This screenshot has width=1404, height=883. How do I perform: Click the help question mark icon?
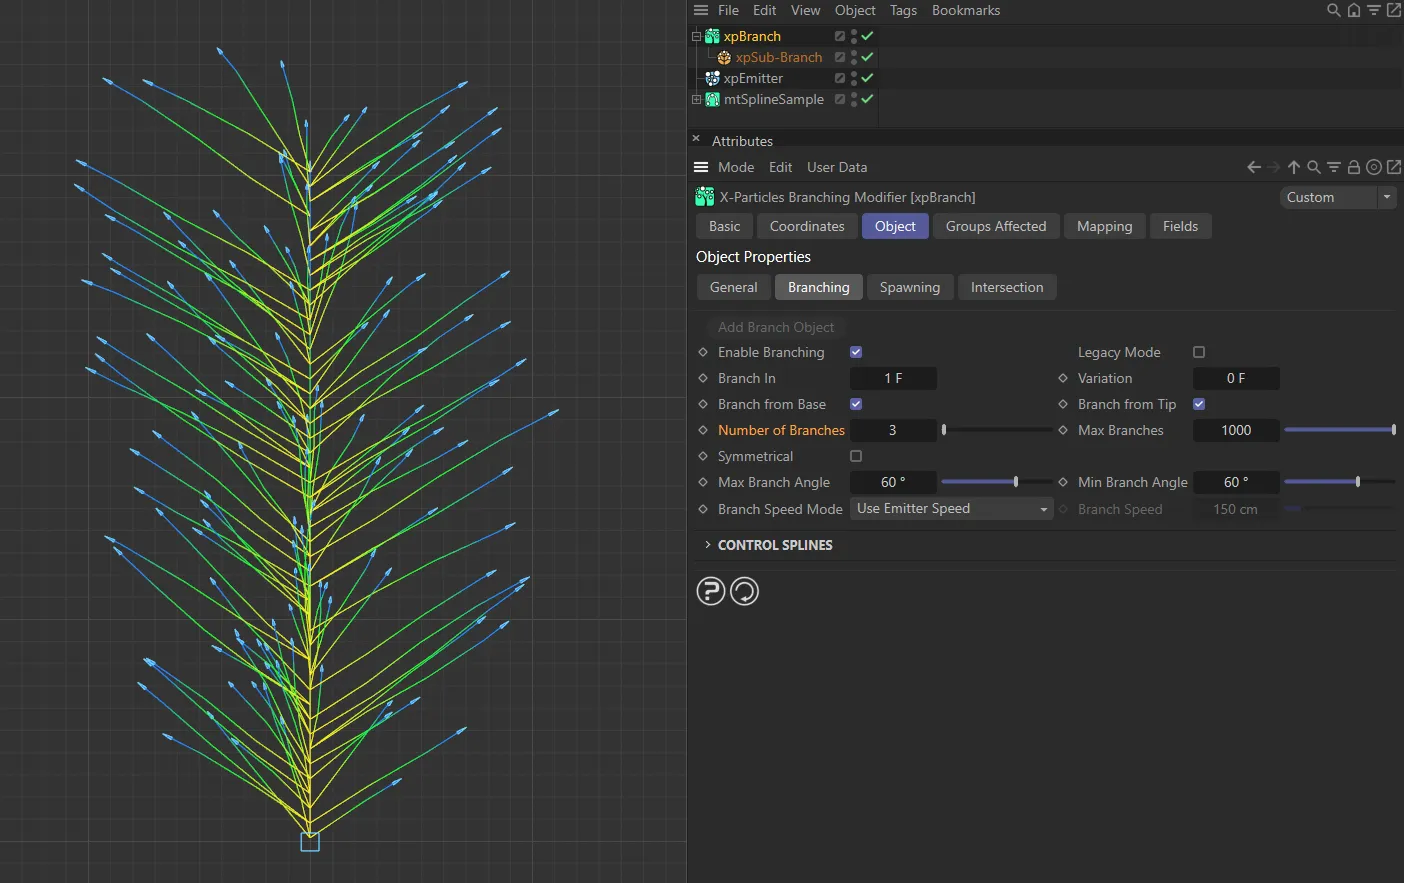(710, 592)
